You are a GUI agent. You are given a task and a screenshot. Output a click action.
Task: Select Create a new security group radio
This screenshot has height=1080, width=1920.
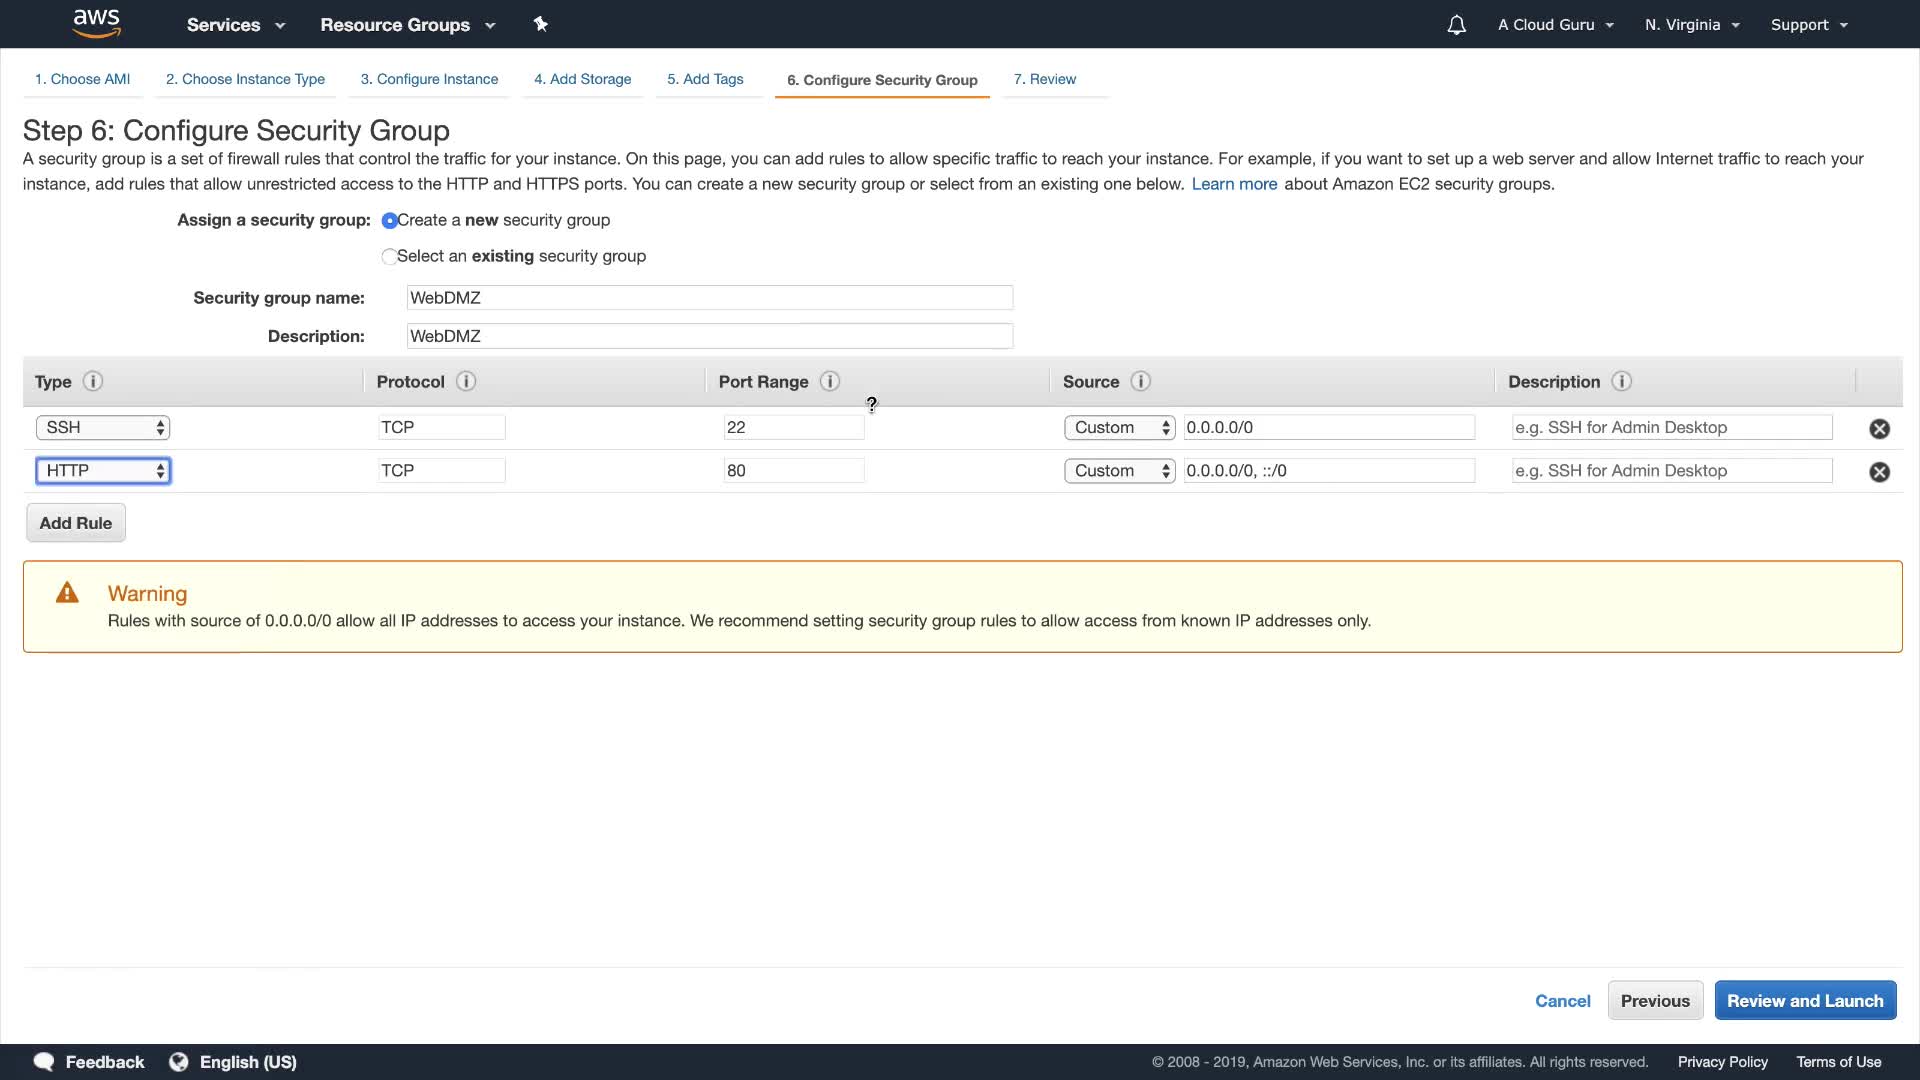pyautogui.click(x=389, y=220)
